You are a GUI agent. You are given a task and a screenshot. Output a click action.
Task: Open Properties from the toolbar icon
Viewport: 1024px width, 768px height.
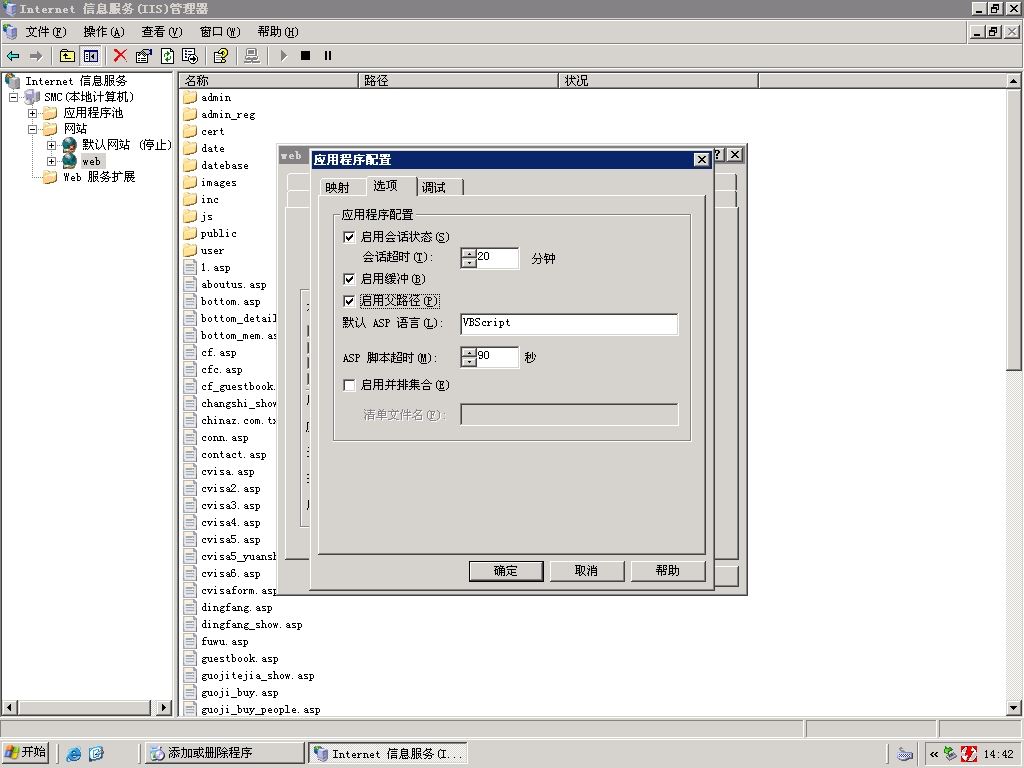[144, 56]
